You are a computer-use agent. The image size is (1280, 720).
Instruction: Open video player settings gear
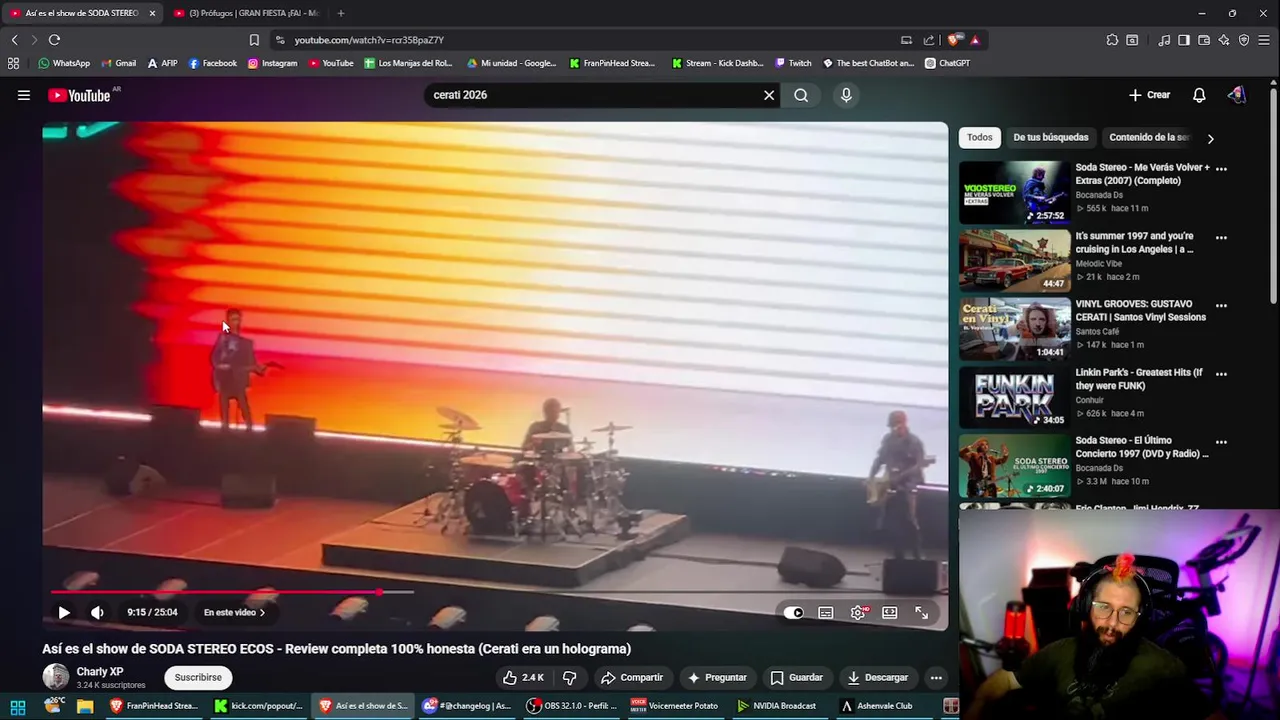[x=858, y=612]
